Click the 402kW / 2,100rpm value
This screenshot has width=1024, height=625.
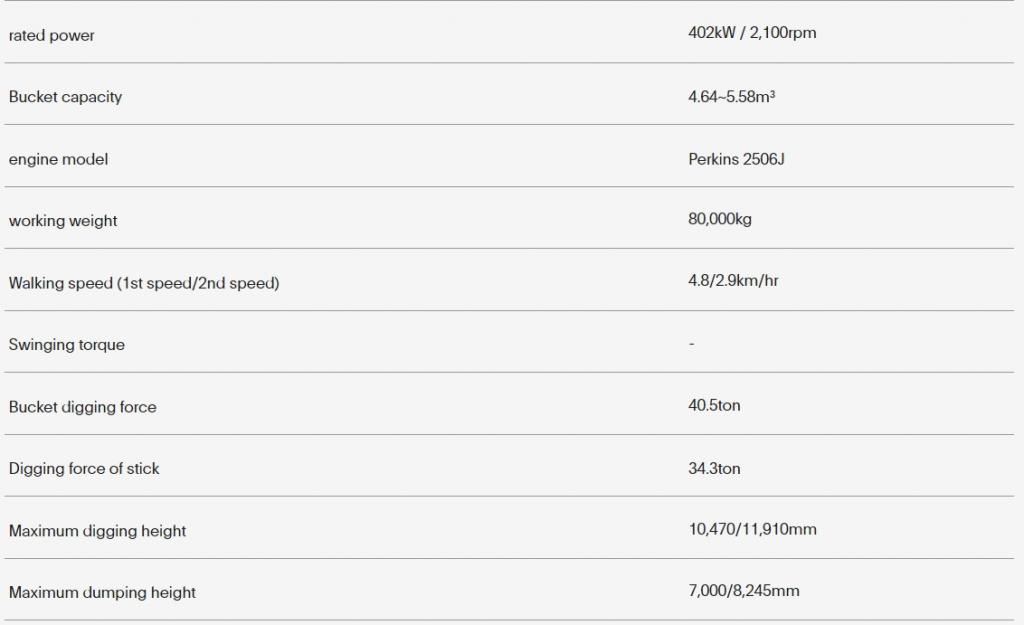(752, 33)
